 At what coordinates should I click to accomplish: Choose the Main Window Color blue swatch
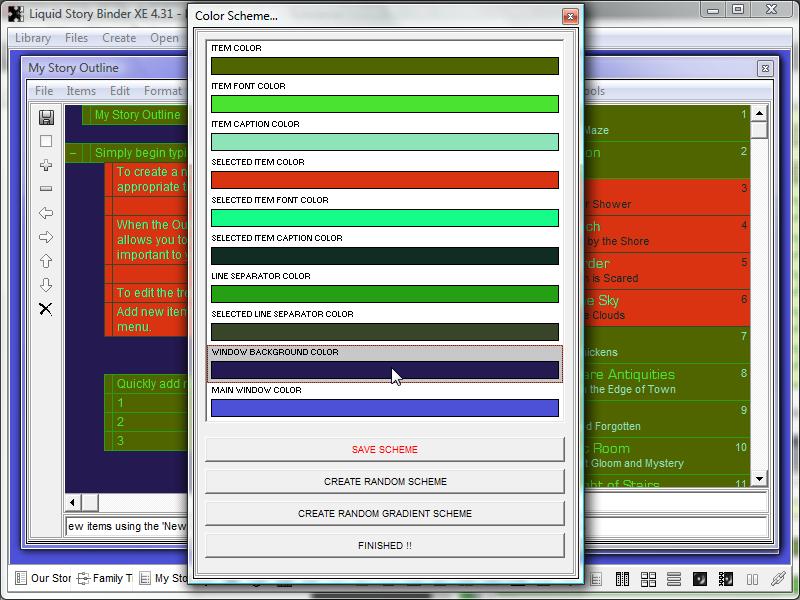point(385,408)
